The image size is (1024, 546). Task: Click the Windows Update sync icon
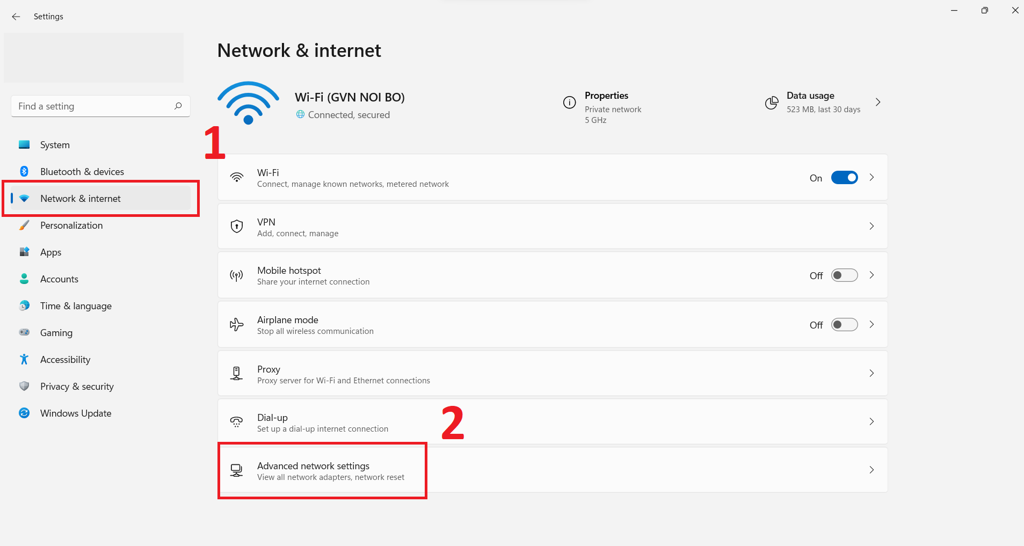coord(24,413)
